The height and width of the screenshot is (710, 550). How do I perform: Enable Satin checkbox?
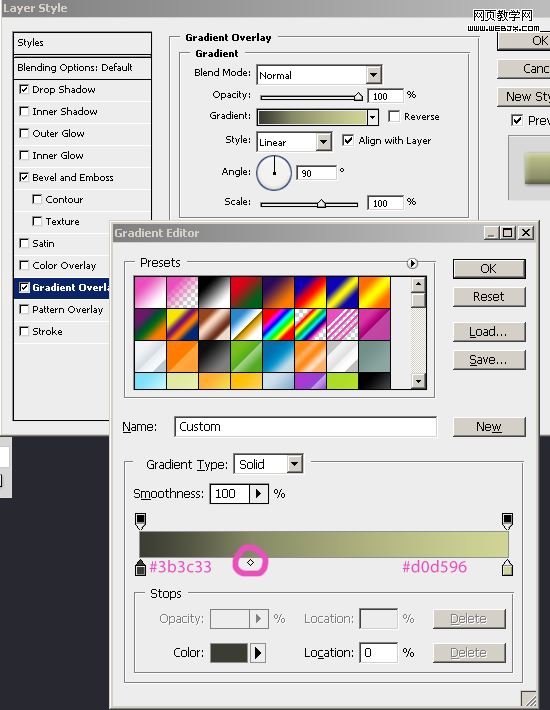click(24, 243)
